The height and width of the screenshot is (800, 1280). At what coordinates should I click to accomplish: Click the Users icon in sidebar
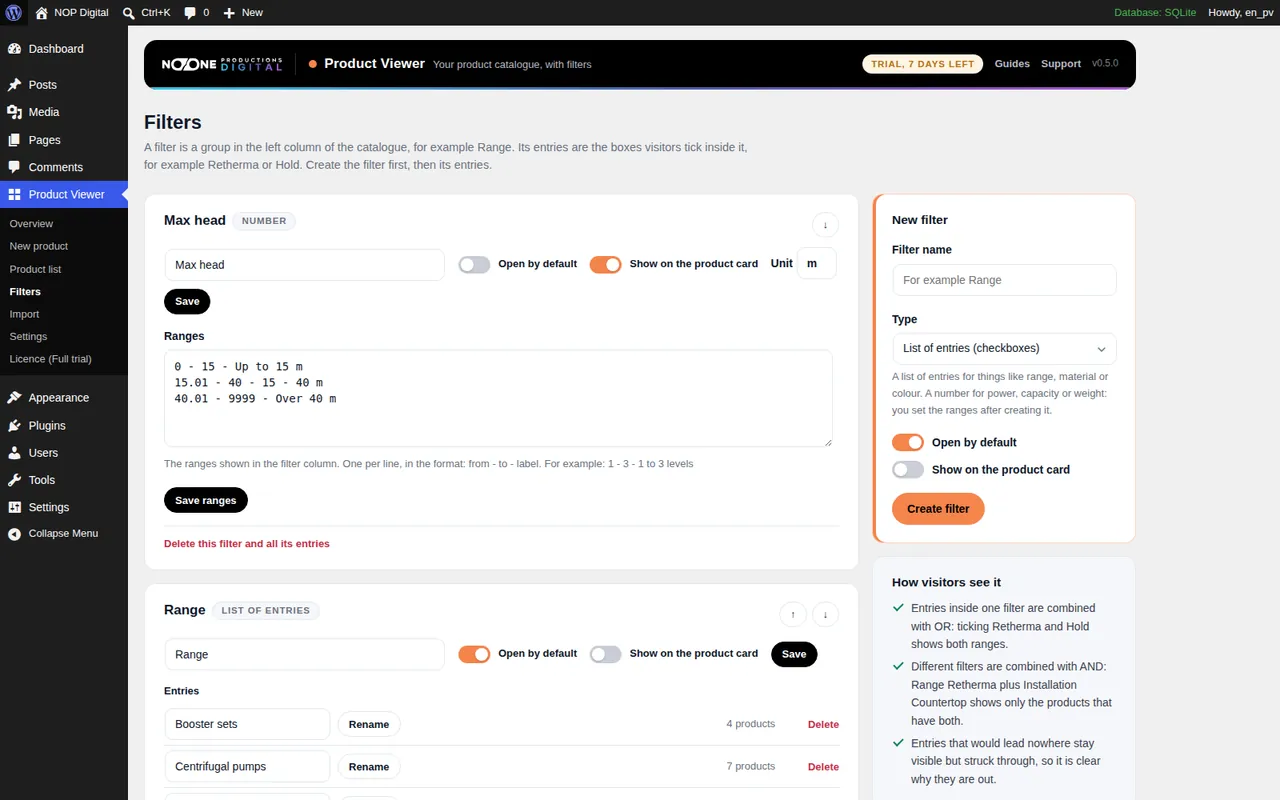point(14,453)
